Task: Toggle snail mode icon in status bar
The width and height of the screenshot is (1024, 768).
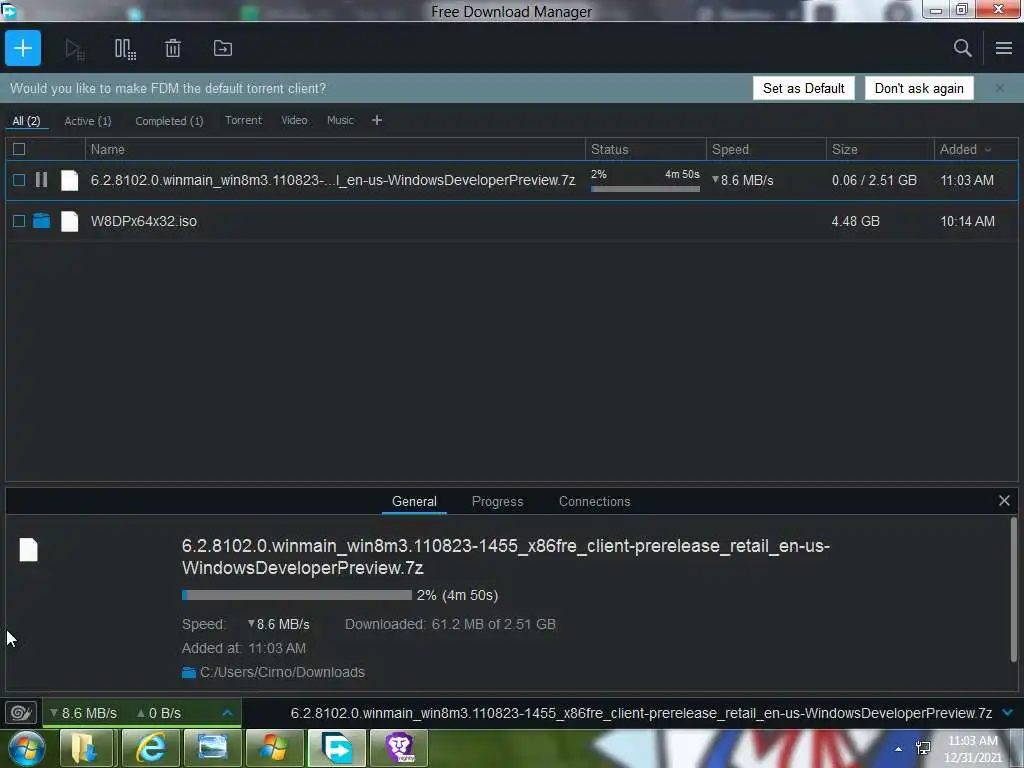Action: 20,712
